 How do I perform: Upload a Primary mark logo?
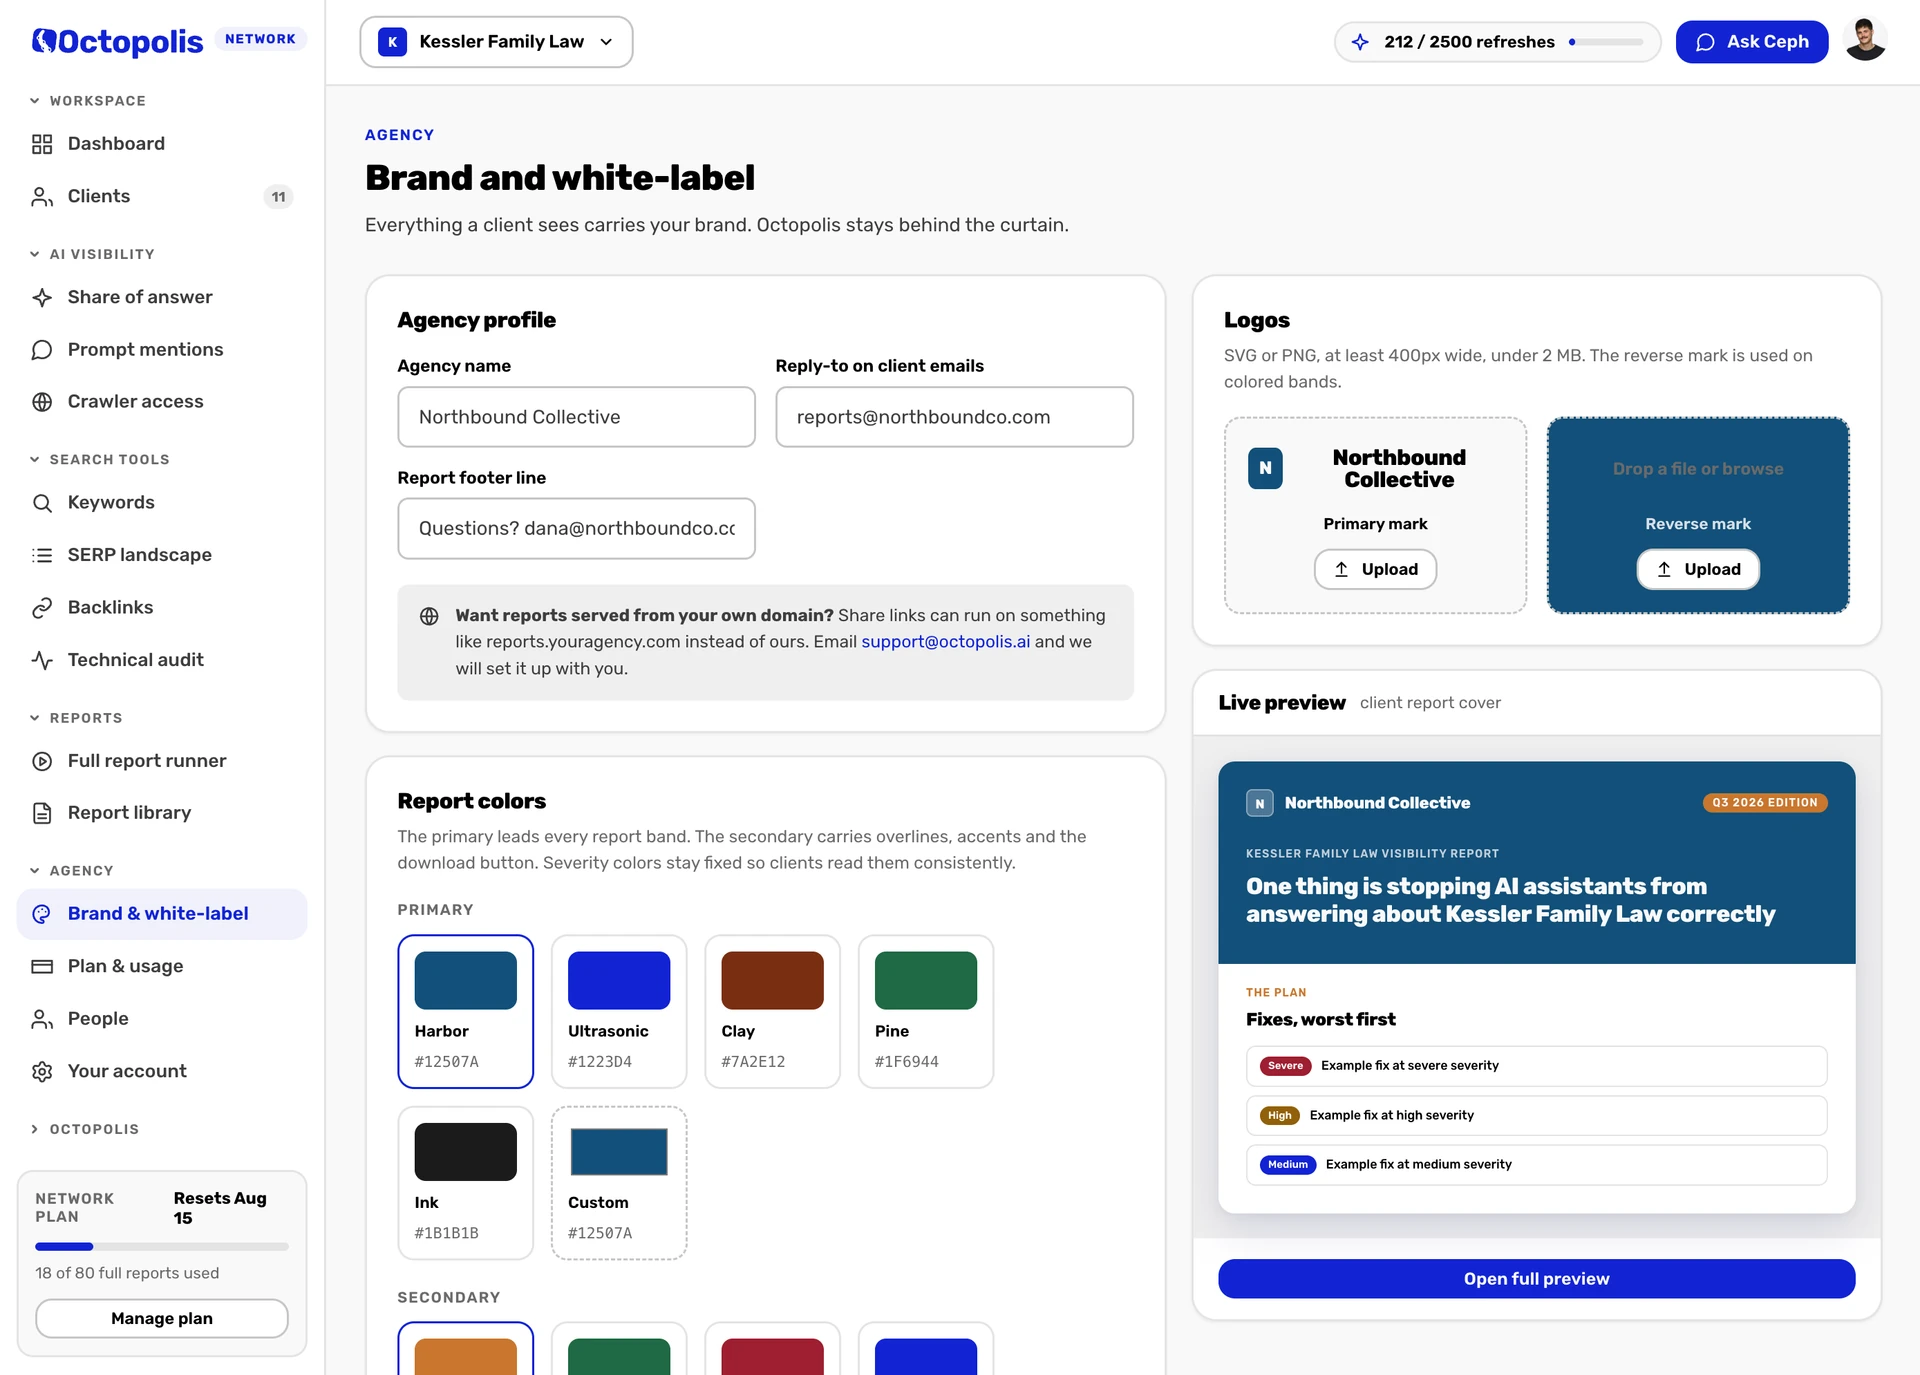[x=1375, y=569]
